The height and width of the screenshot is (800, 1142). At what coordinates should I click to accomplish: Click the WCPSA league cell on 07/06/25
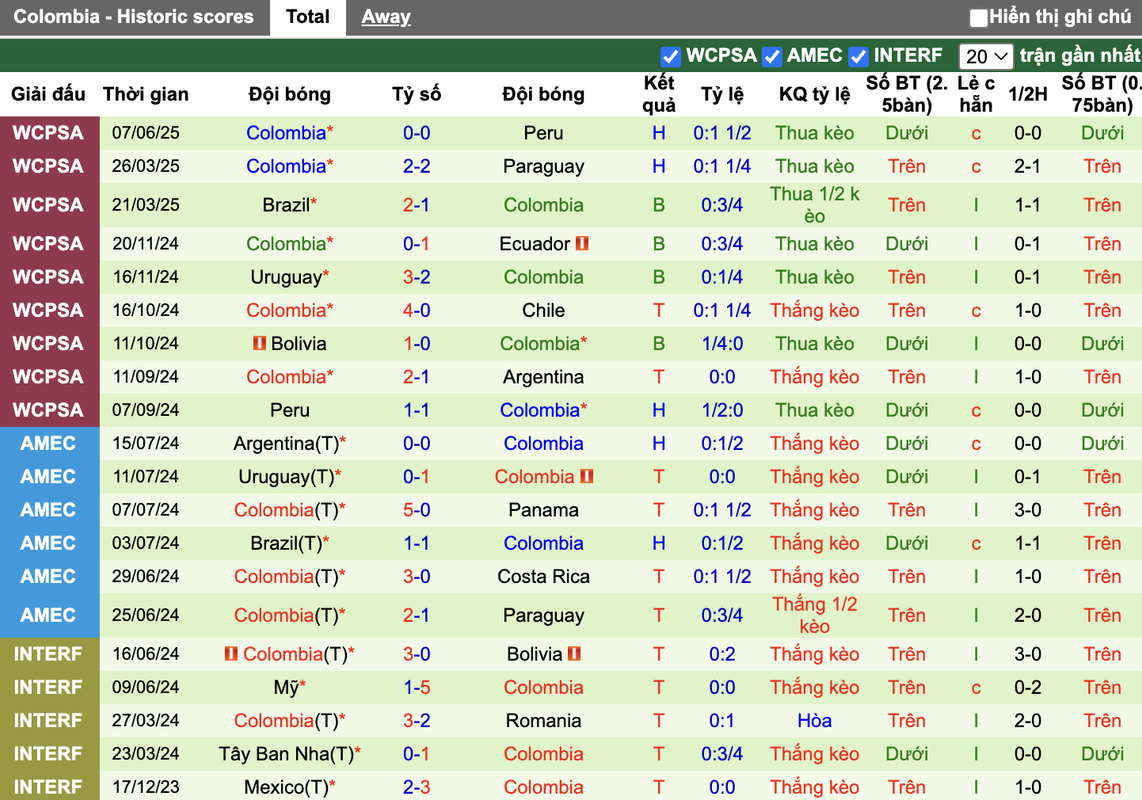pyautogui.click(x=48, y=133)
